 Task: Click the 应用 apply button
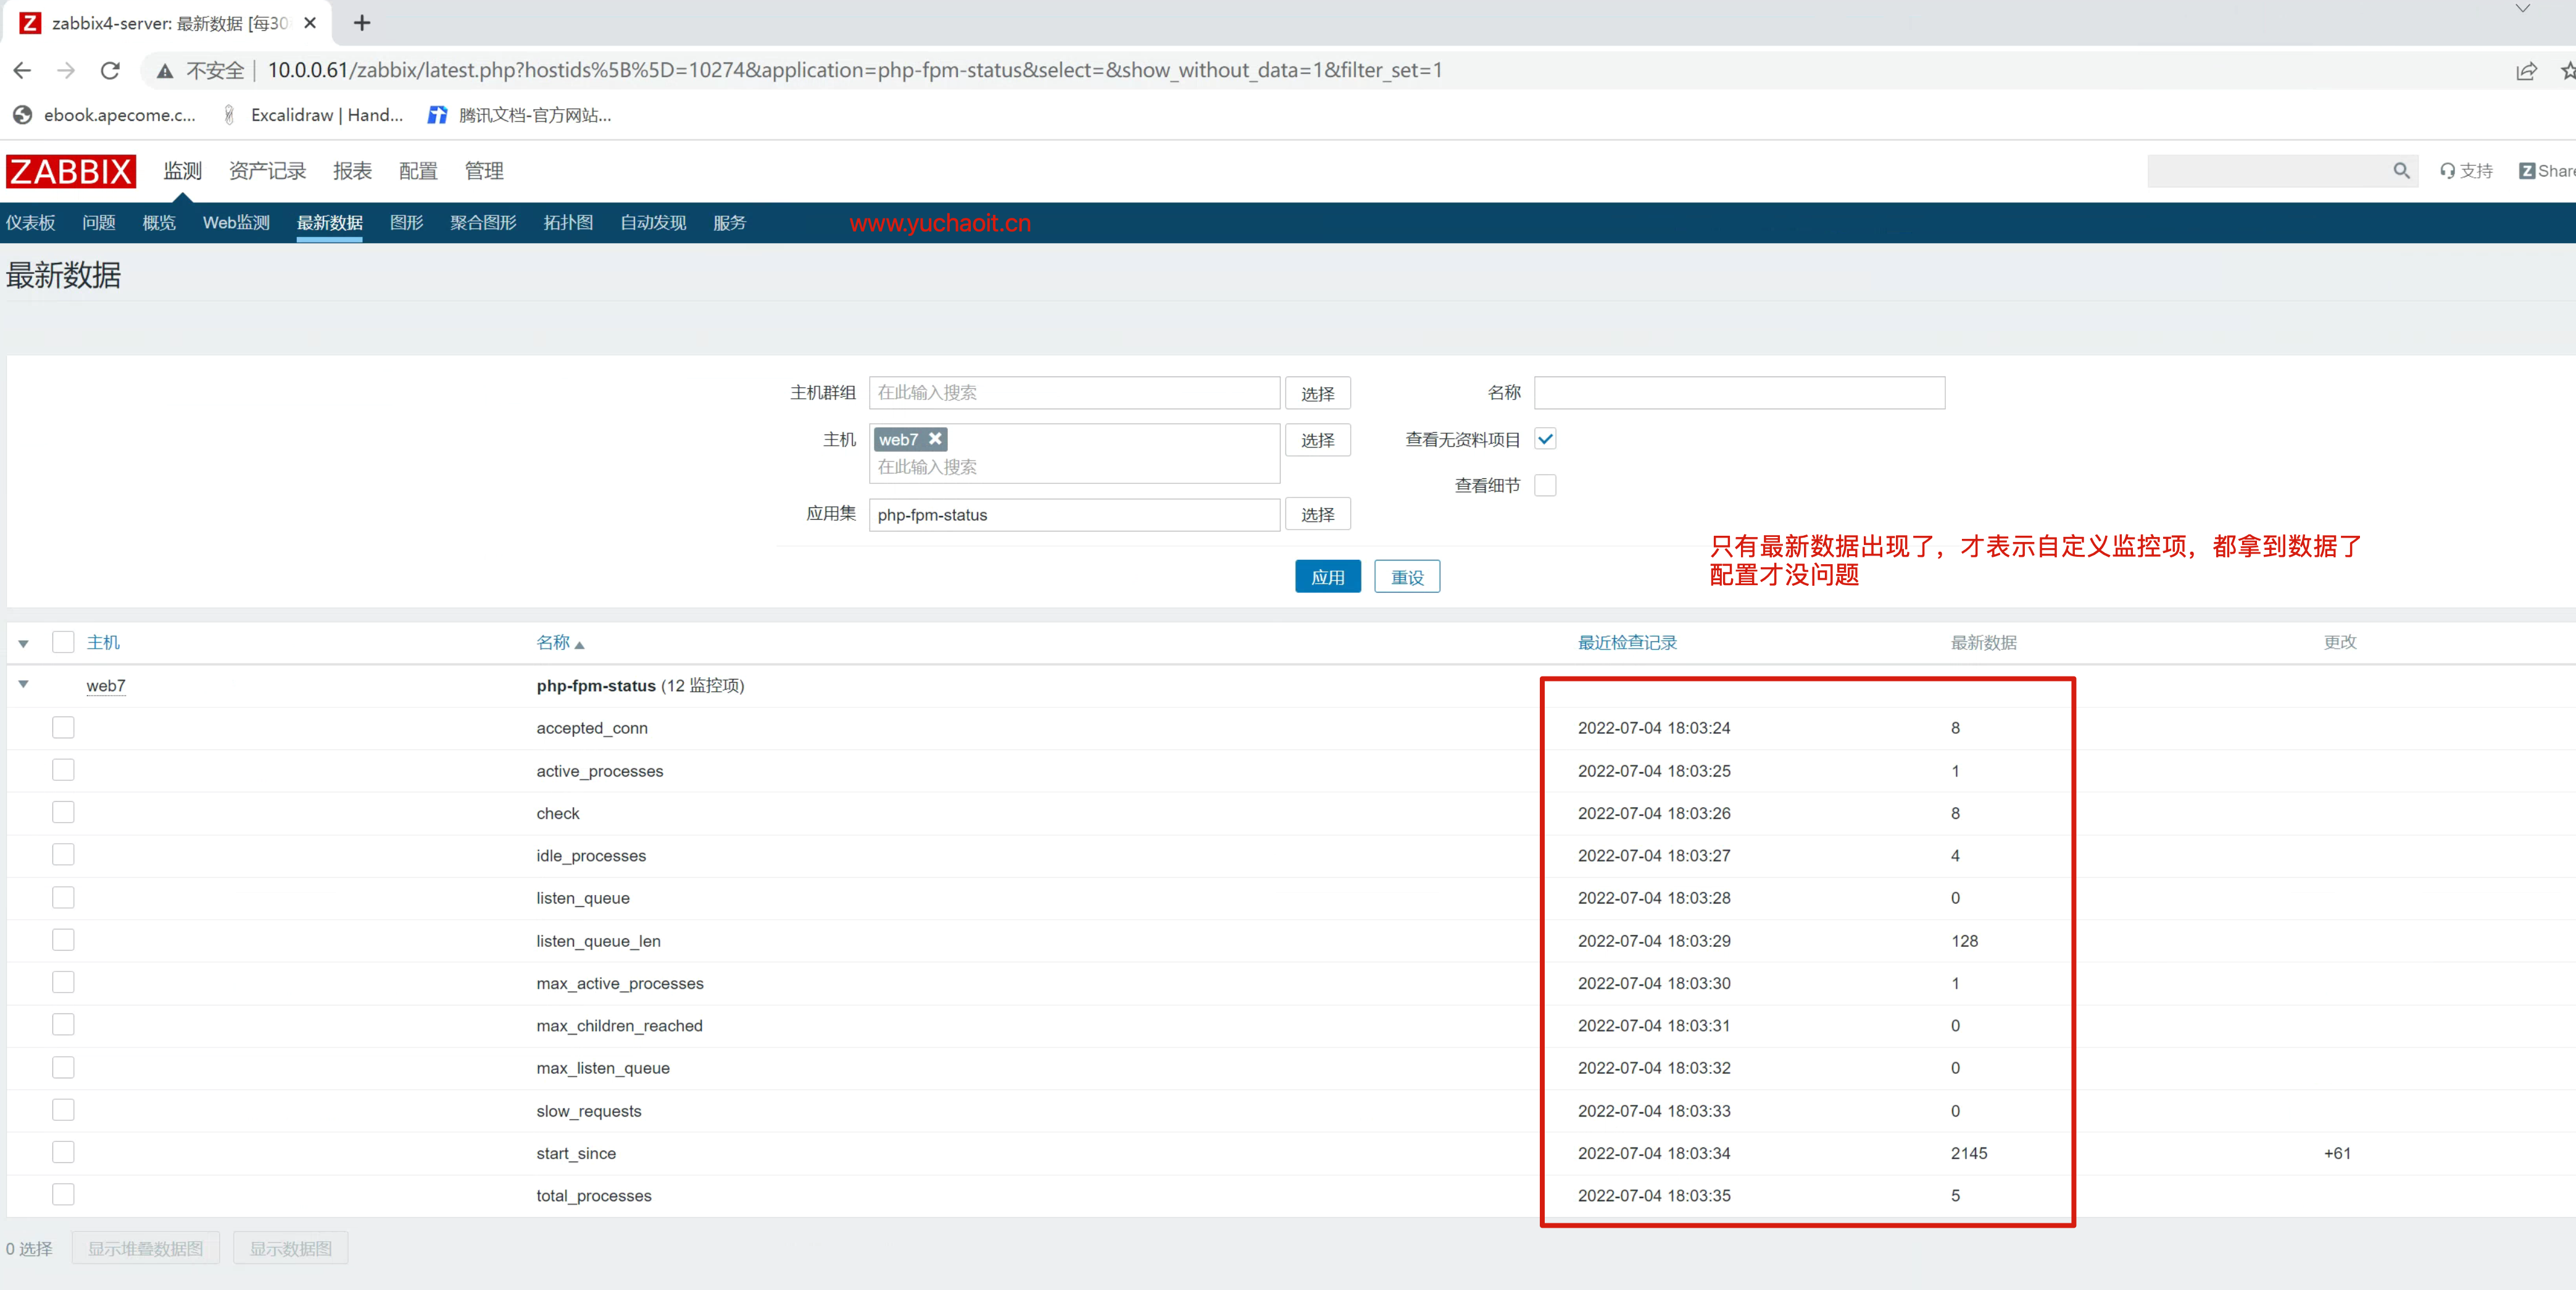pyautogui.click(x=1327, y=577)
